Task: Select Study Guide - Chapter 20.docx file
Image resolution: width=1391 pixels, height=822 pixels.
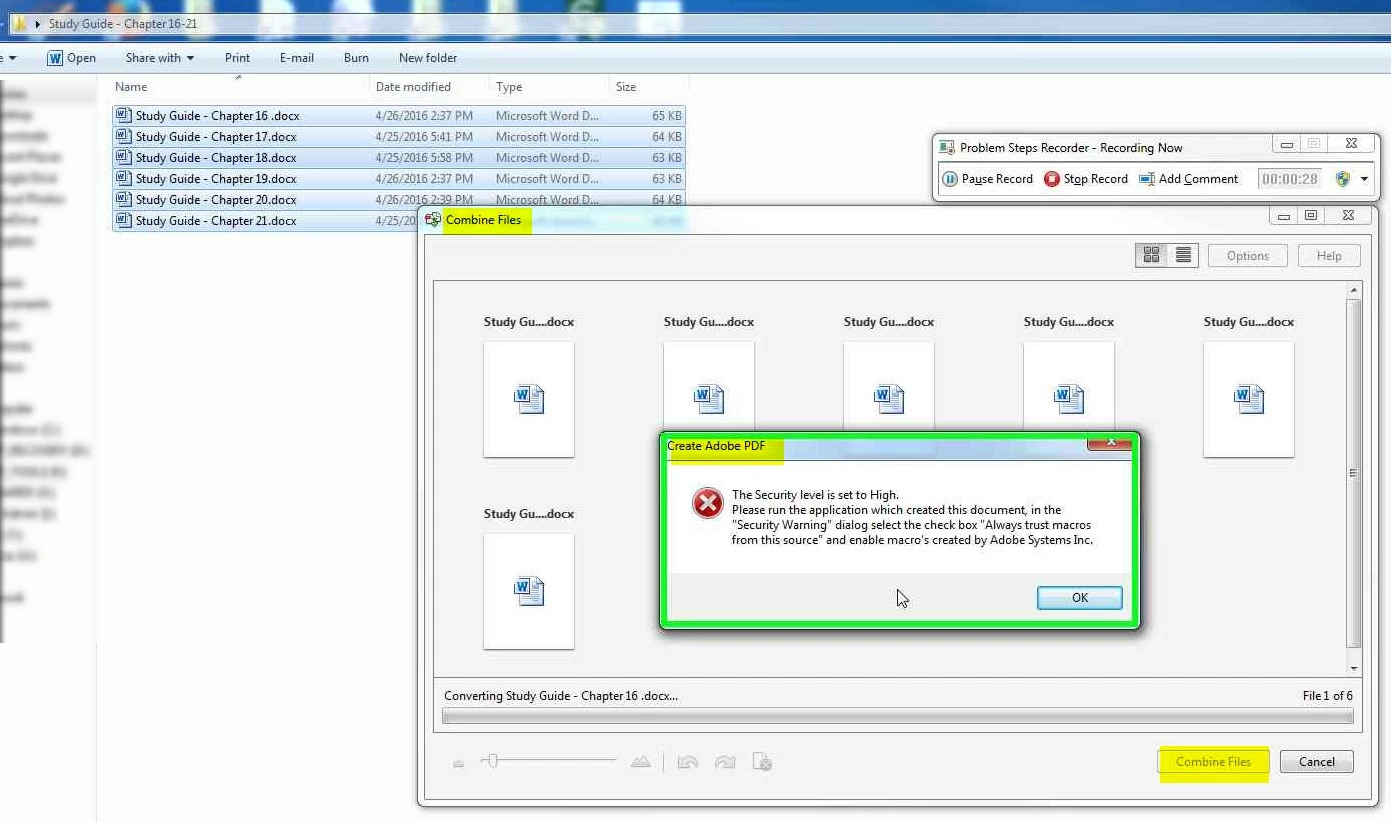Action: point(399,200)
